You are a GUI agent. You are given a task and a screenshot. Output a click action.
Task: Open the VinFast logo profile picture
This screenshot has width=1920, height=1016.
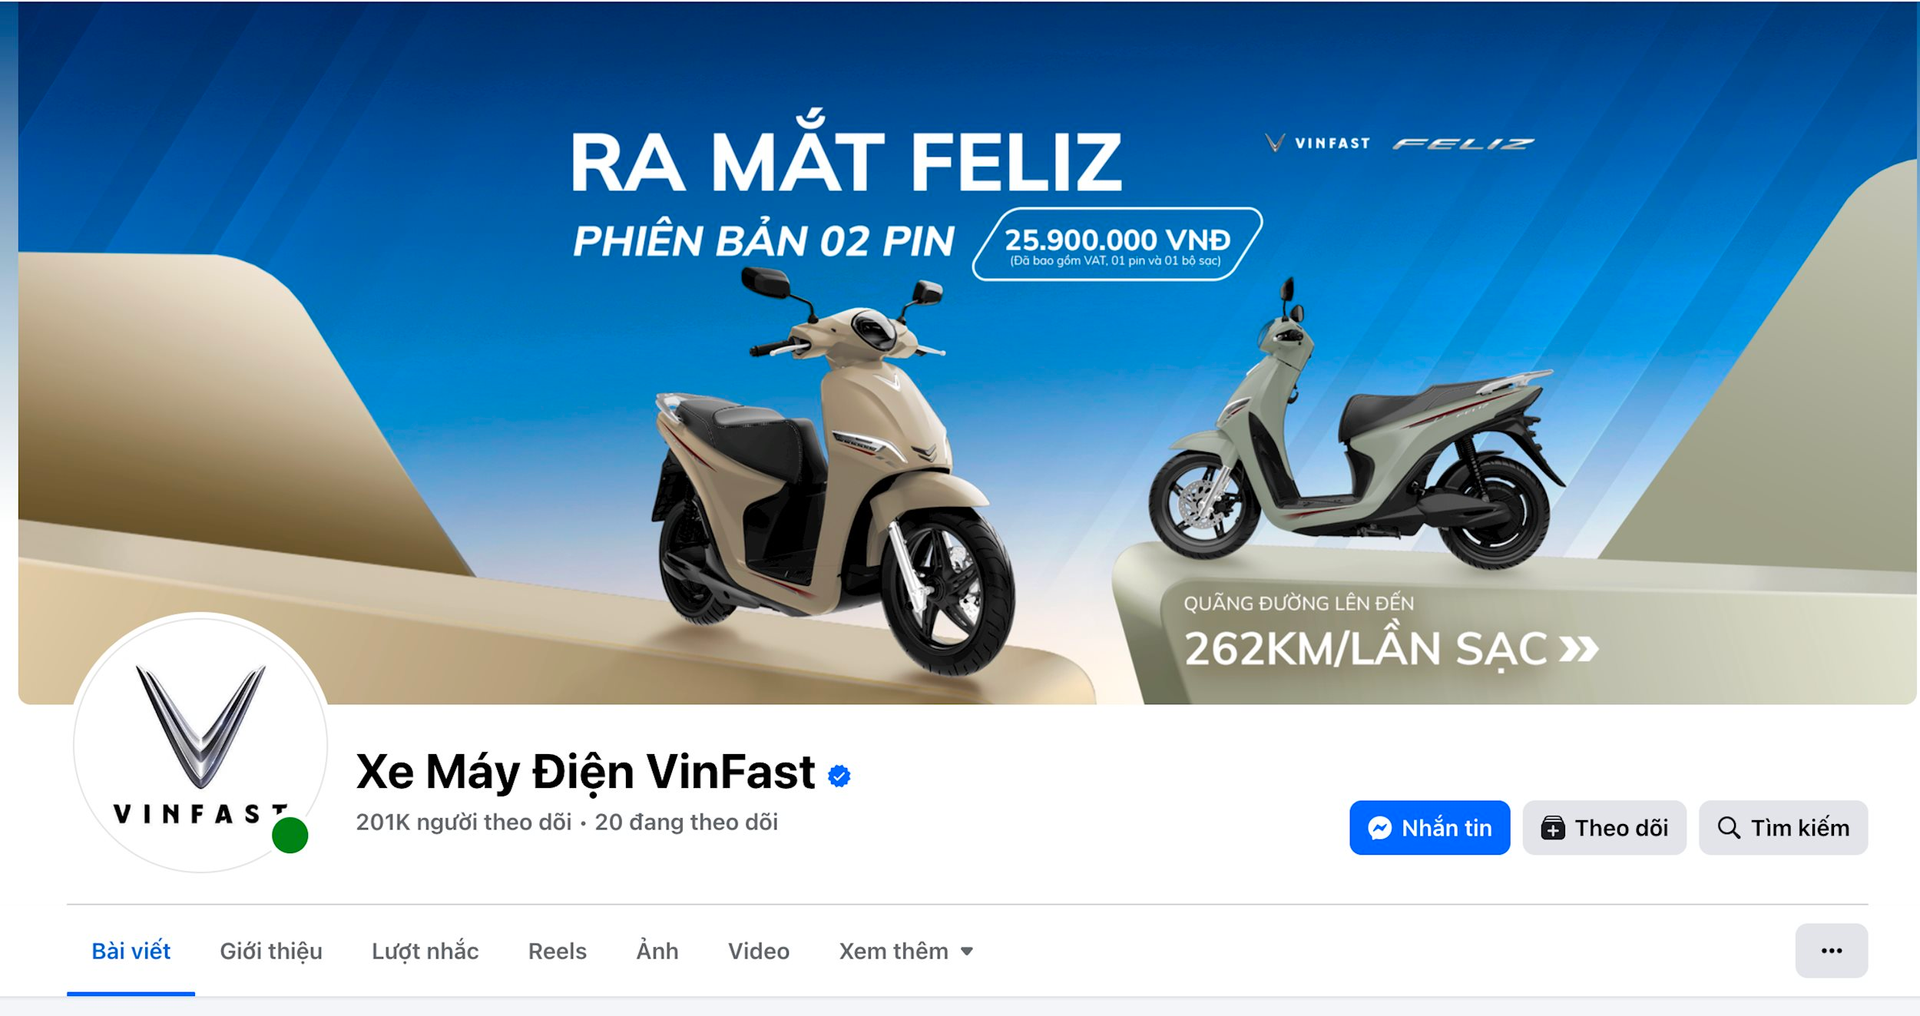pos(201,742)
